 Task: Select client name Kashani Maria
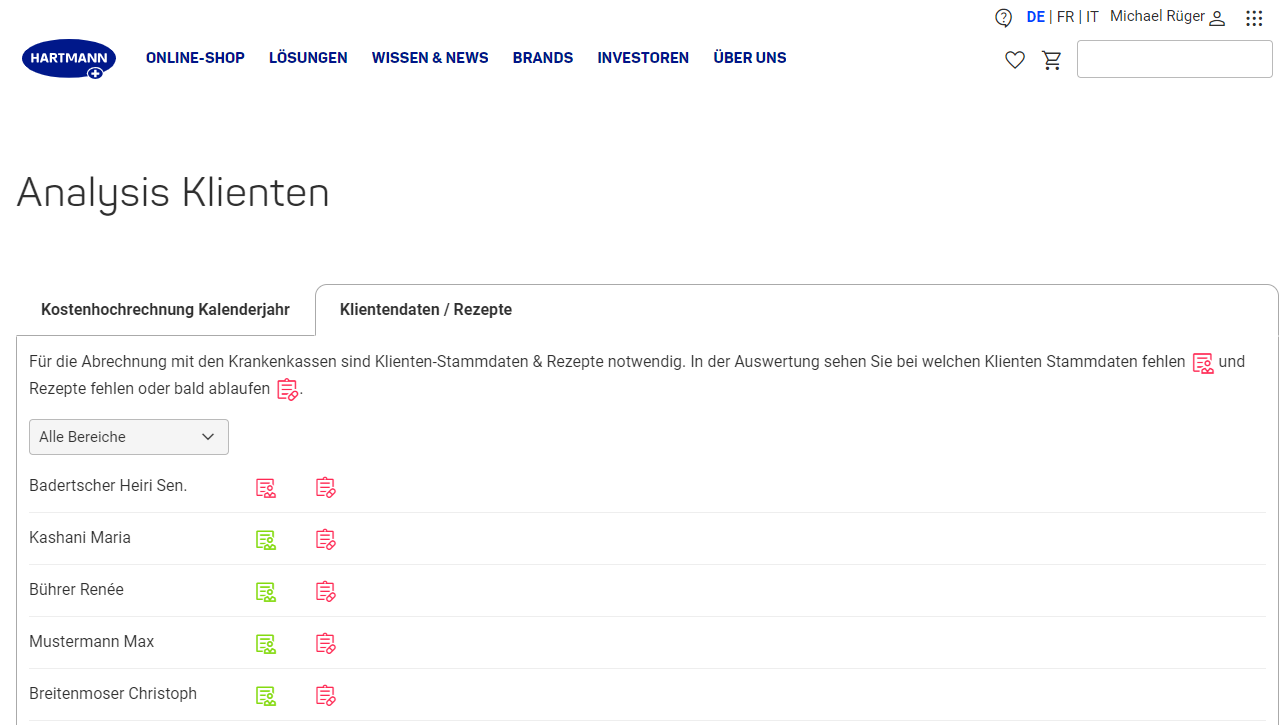coord(80,538)
